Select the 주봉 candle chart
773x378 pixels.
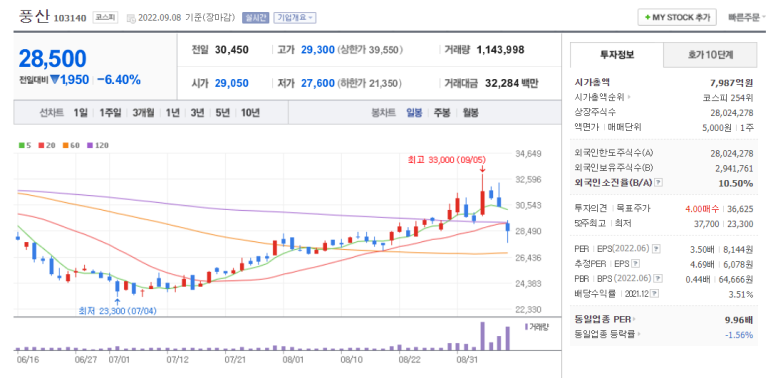click(442, 113)
